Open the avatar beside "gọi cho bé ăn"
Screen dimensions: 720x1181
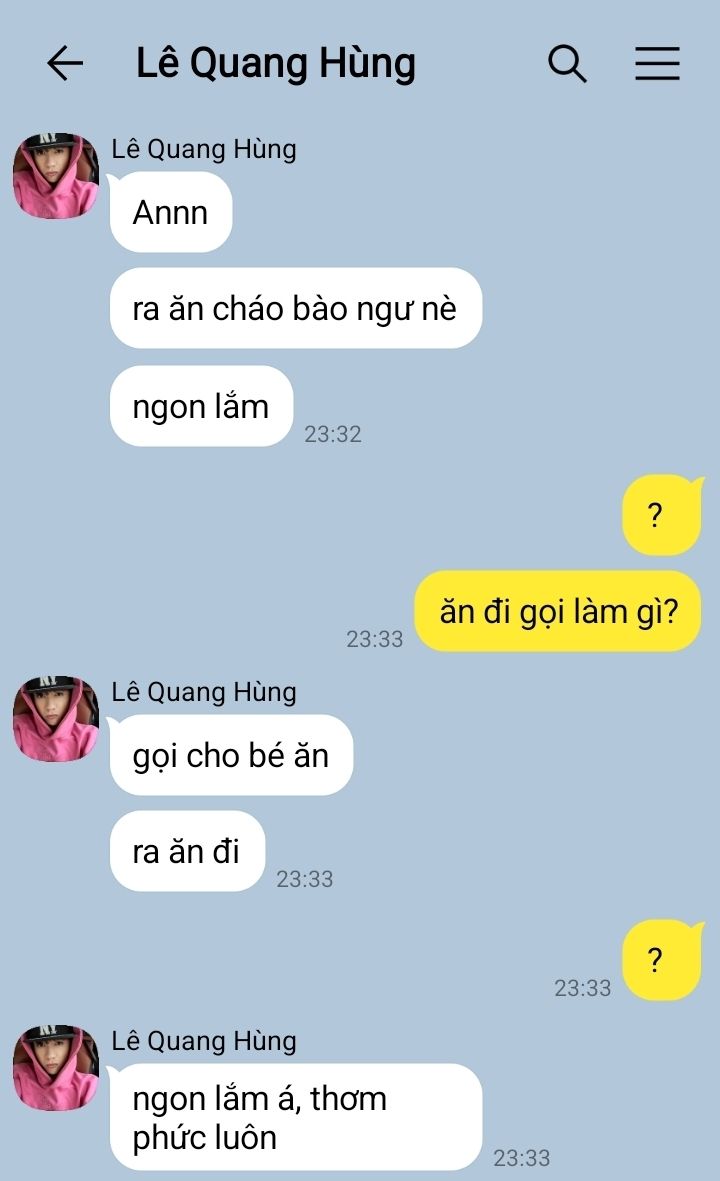pos(56,719)
